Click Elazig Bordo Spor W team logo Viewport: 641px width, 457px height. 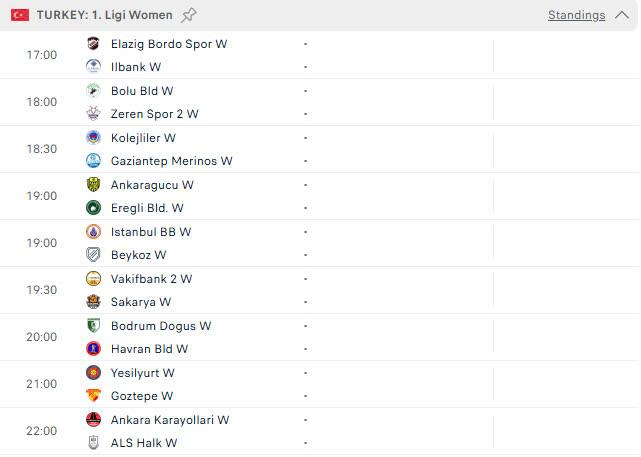pyautogui.click(x=93, y=43)
